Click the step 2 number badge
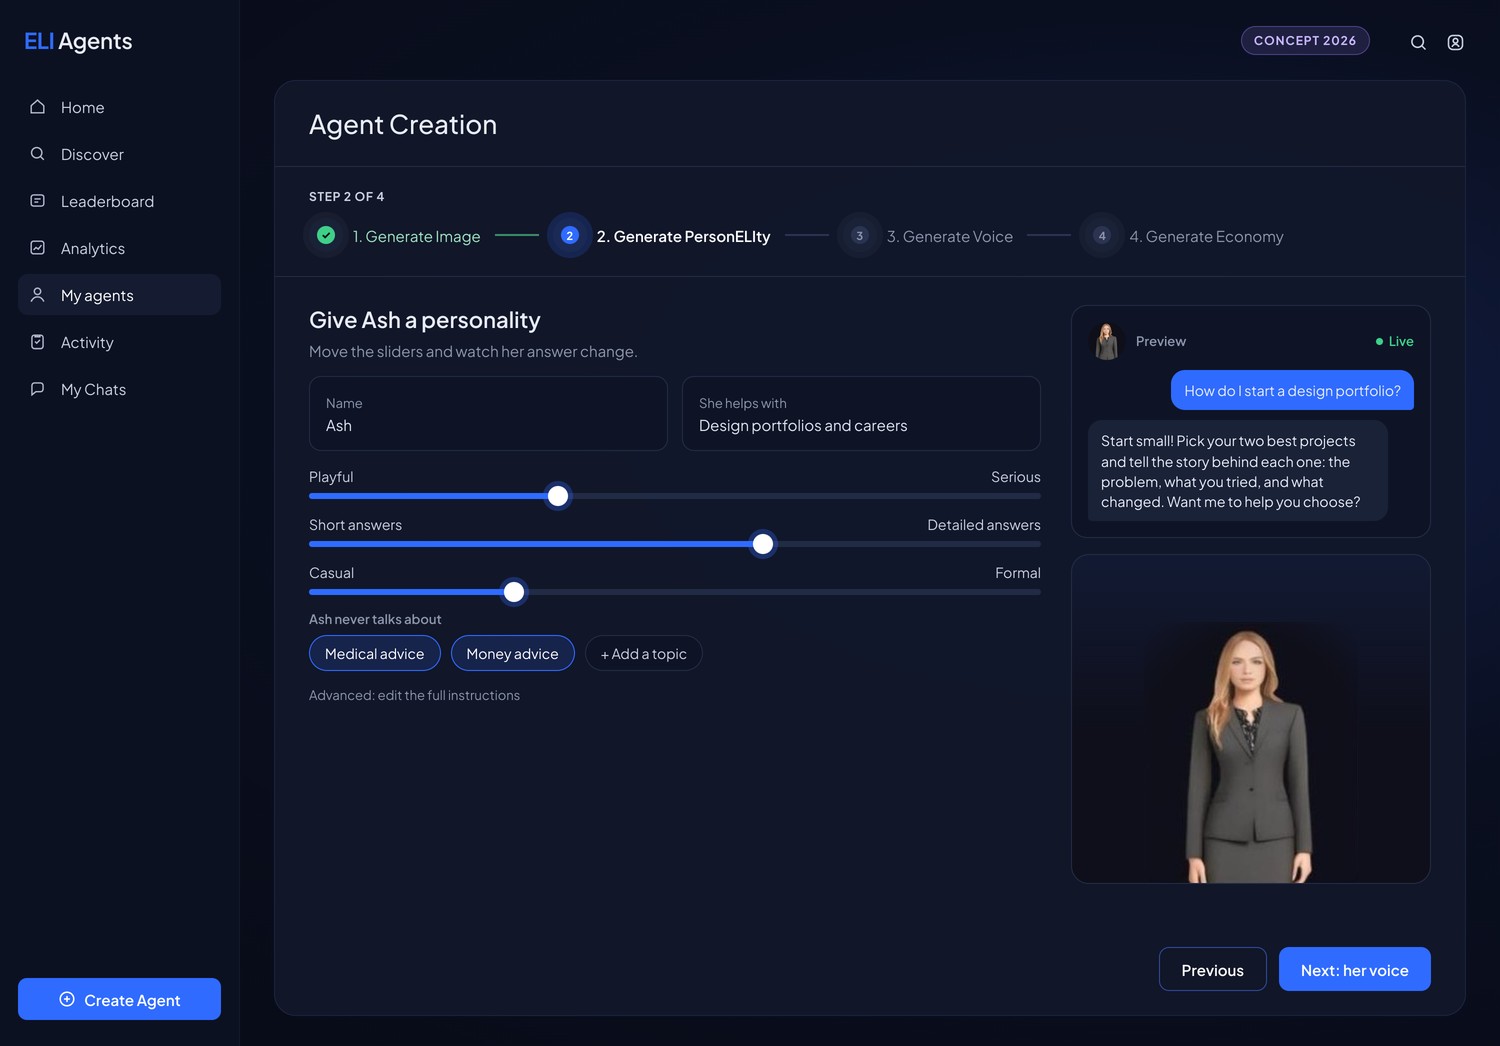The width and height of the screenshot is (1500, 1046). 570,236
